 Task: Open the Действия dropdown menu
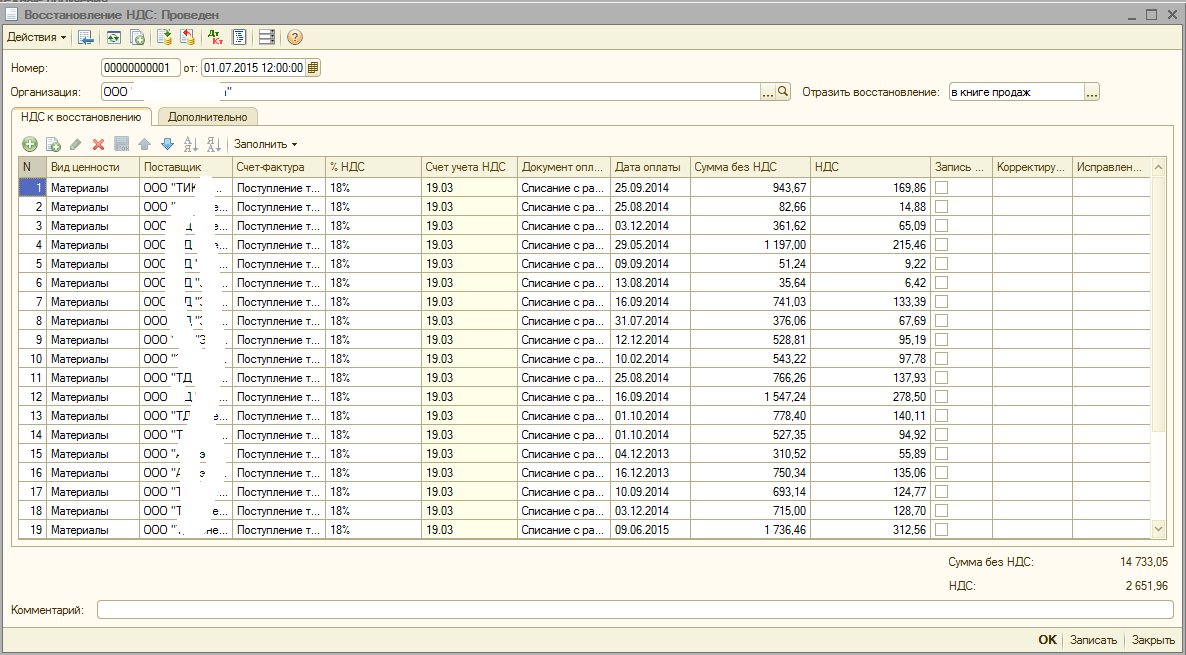point(36,37)
